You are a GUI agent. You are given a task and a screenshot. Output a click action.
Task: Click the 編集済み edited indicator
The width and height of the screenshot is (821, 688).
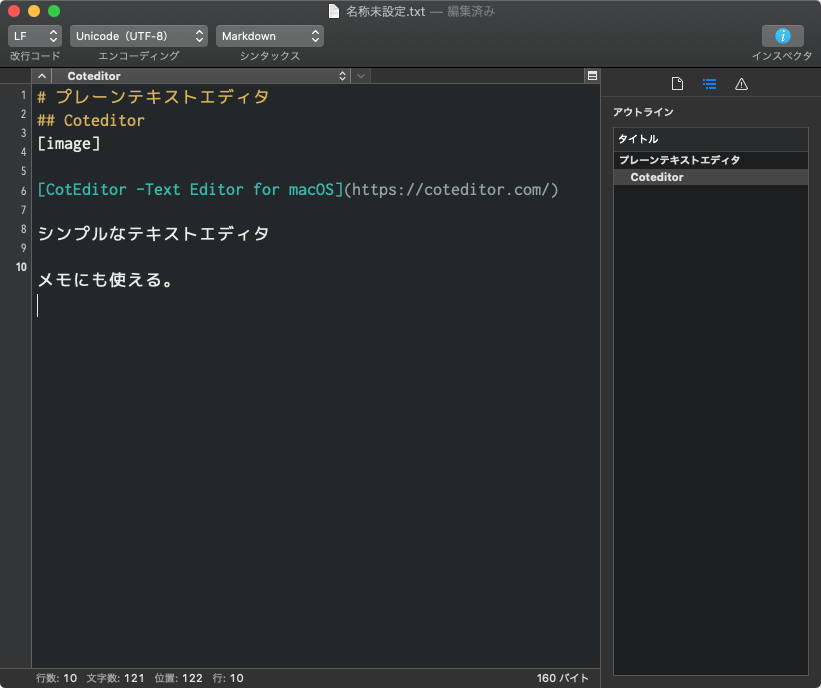click(471, 11)
